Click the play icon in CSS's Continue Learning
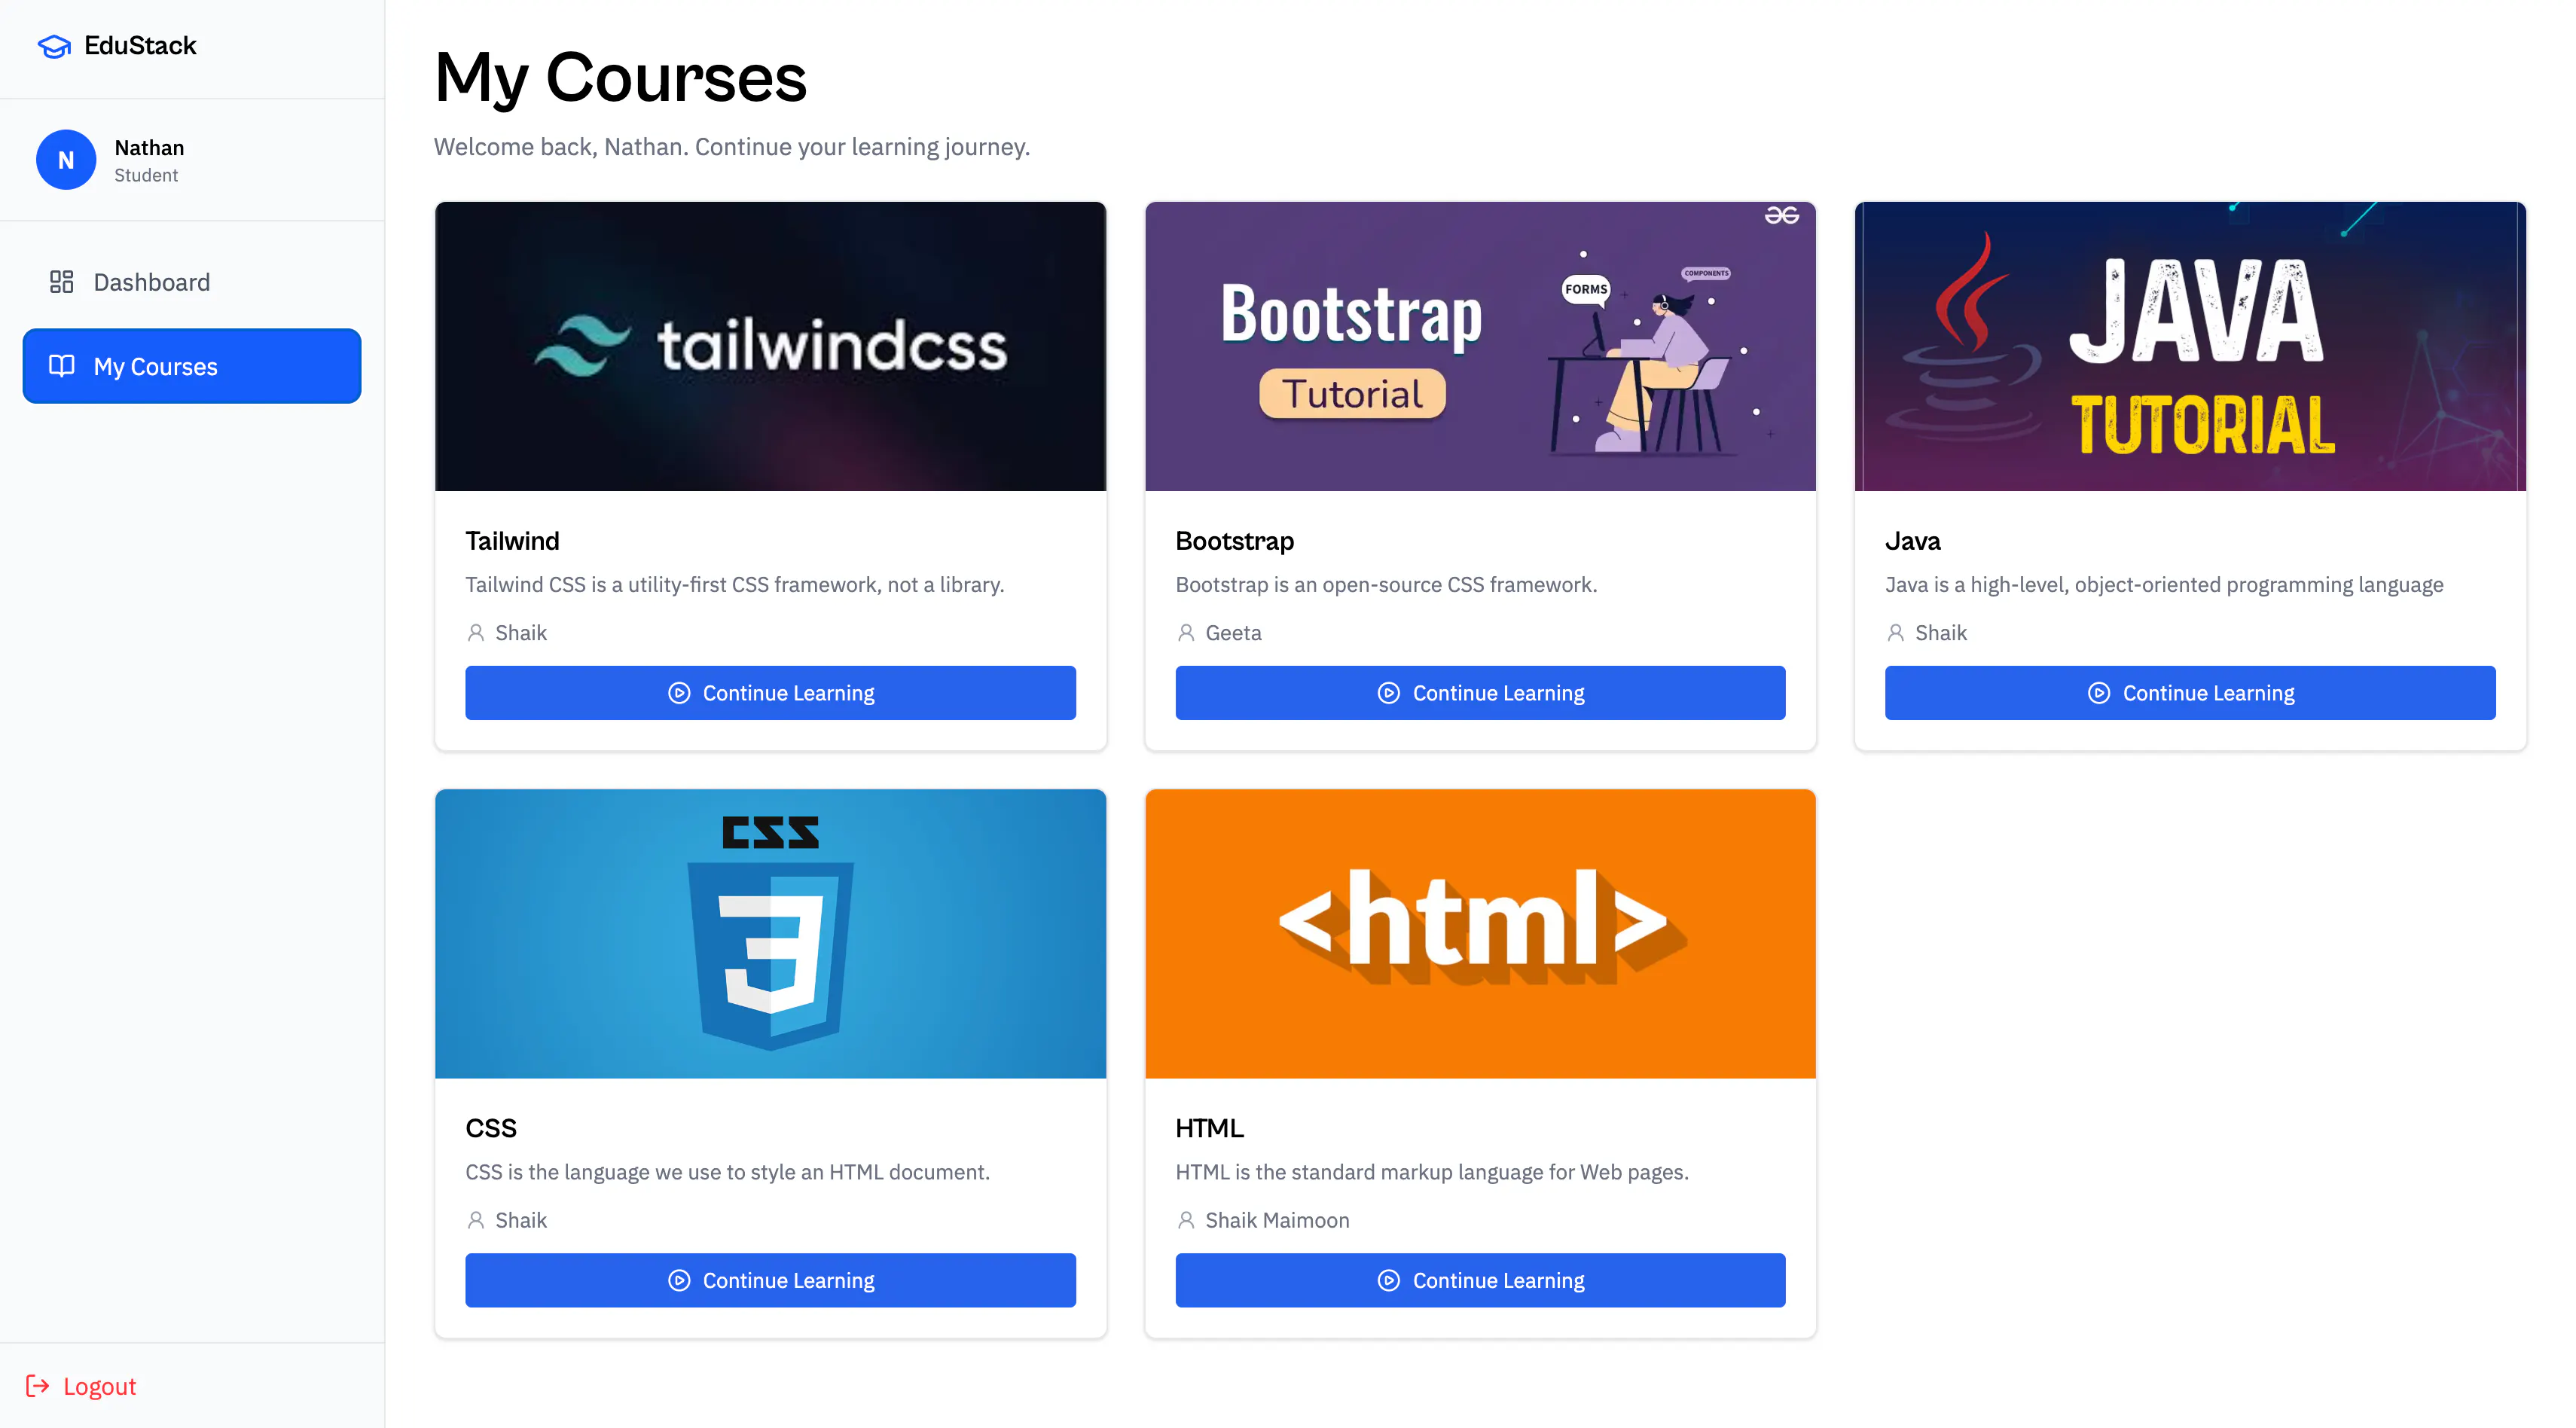 (x=679, y=1280)
